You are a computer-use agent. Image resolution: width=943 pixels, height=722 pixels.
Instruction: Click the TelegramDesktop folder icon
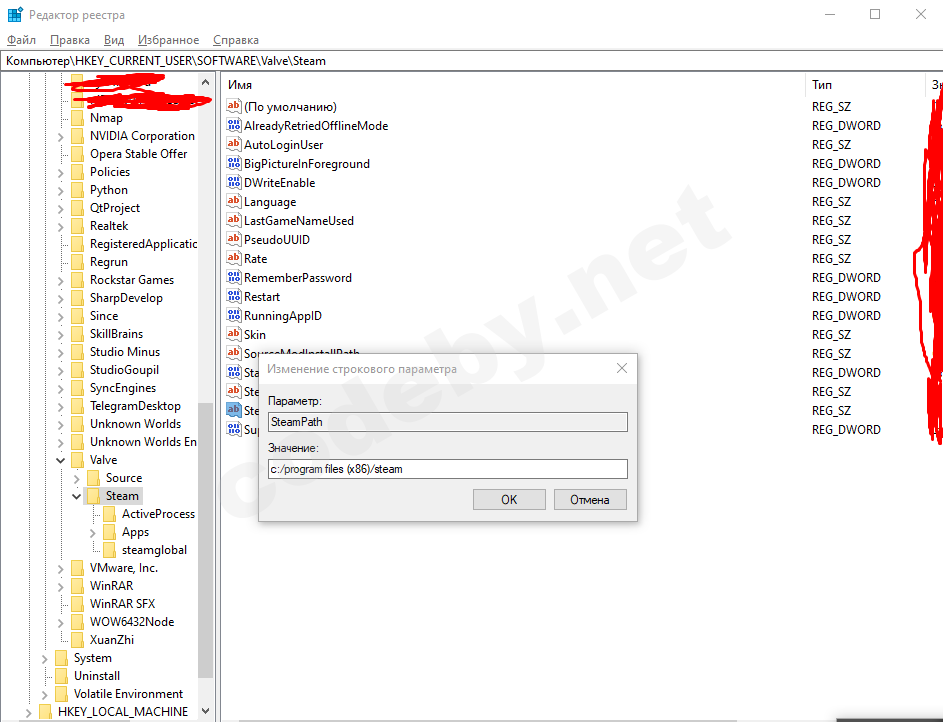coord(77,406)
